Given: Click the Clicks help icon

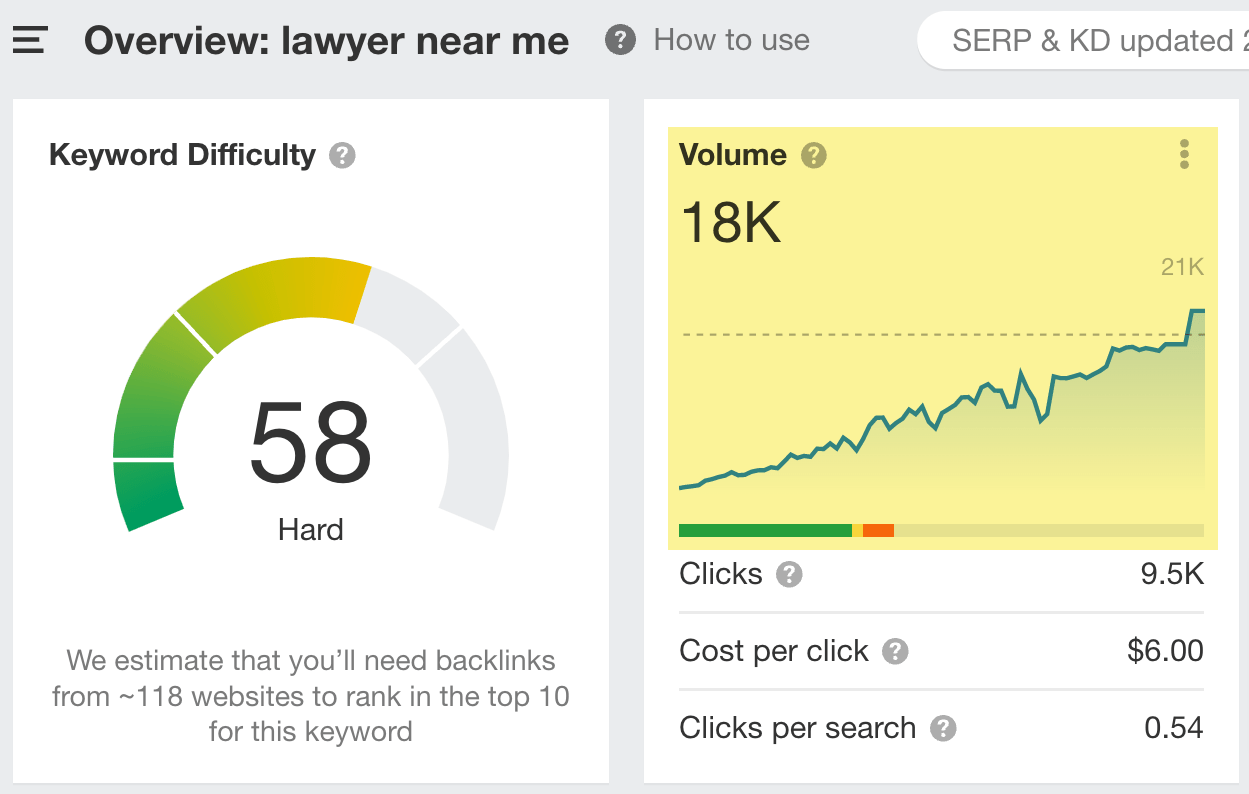Looking at the screenshot, I should 789,575.
